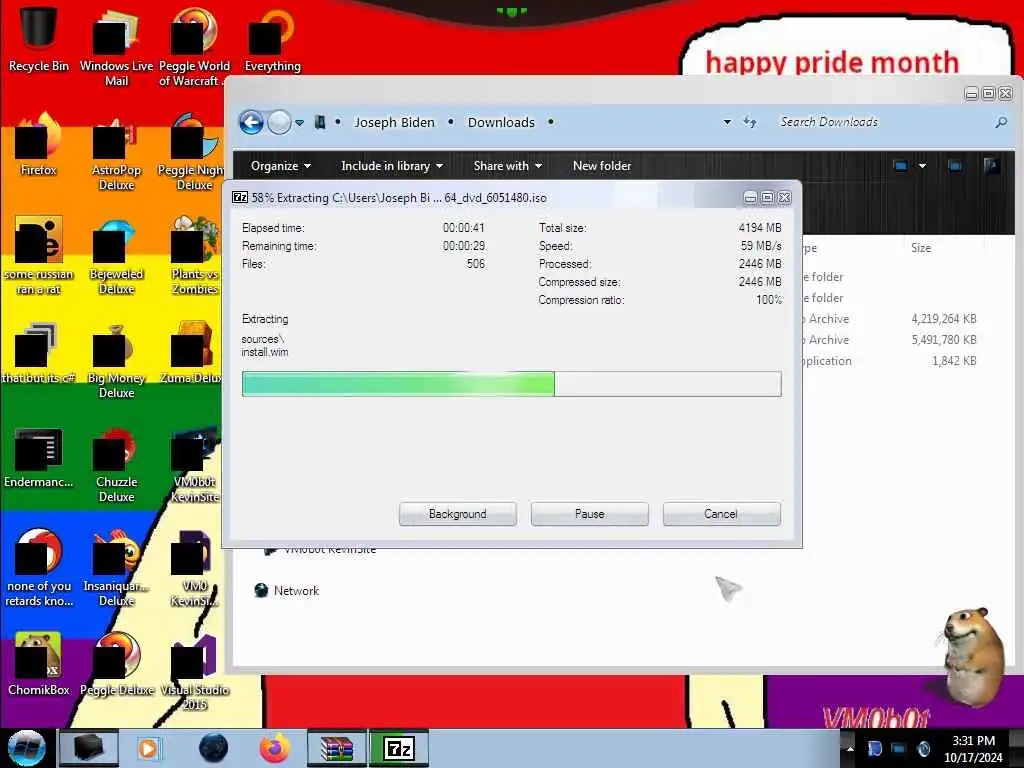Open the network icon in system tray
The image size is (1024, 768).
coord(899,748)
